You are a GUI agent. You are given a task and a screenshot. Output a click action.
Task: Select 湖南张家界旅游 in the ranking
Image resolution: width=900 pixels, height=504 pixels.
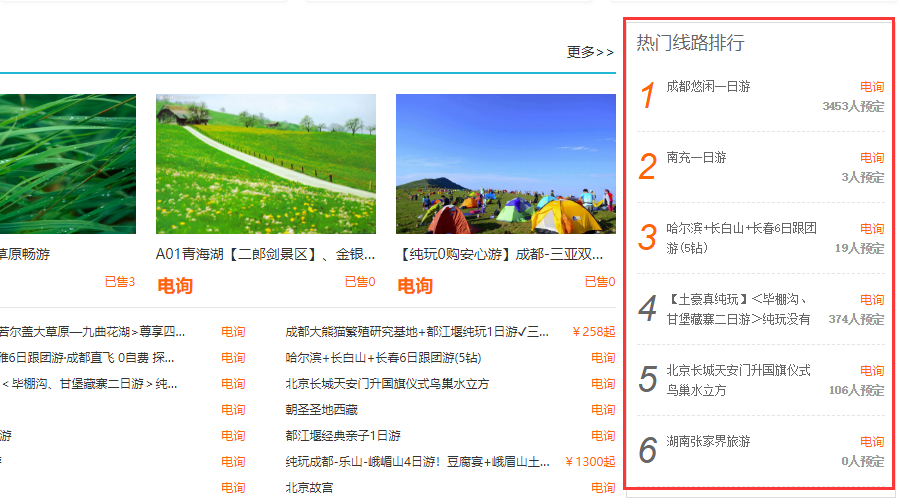click(x=708, y=442)
